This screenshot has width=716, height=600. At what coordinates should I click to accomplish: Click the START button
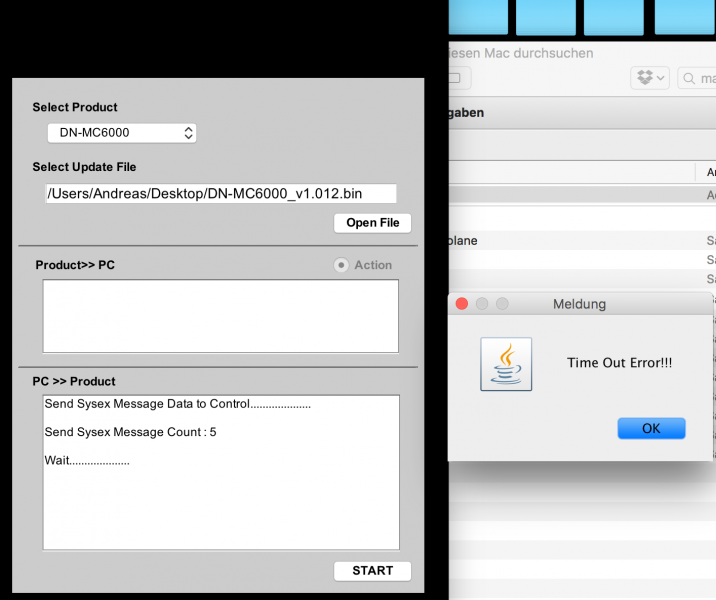(x=373, y=571)
